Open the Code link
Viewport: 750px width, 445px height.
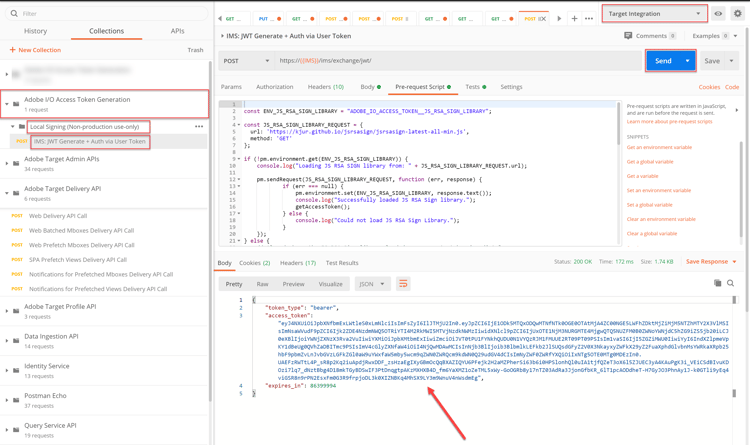pyautogui.click(x=732, y=87)
